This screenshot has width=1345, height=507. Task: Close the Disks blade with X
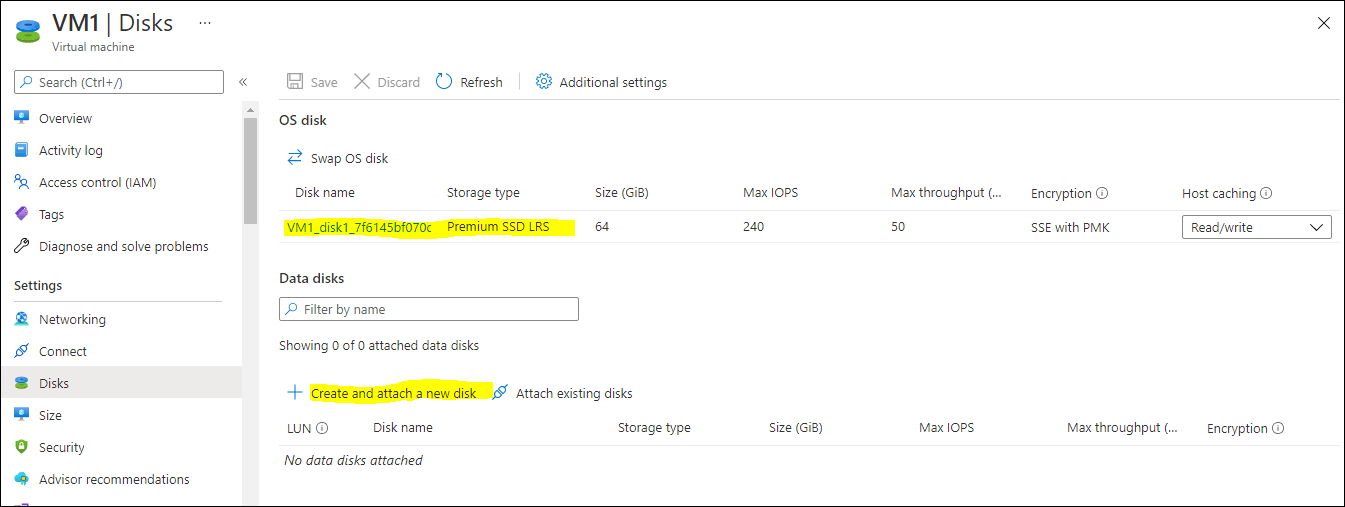point(1324,23)
